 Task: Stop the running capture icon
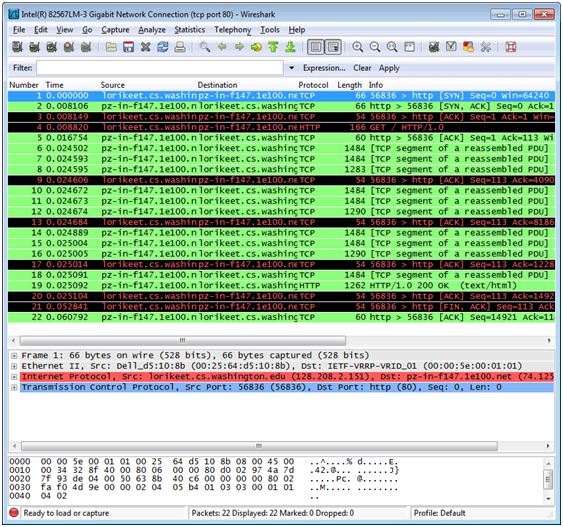point(69,47)
